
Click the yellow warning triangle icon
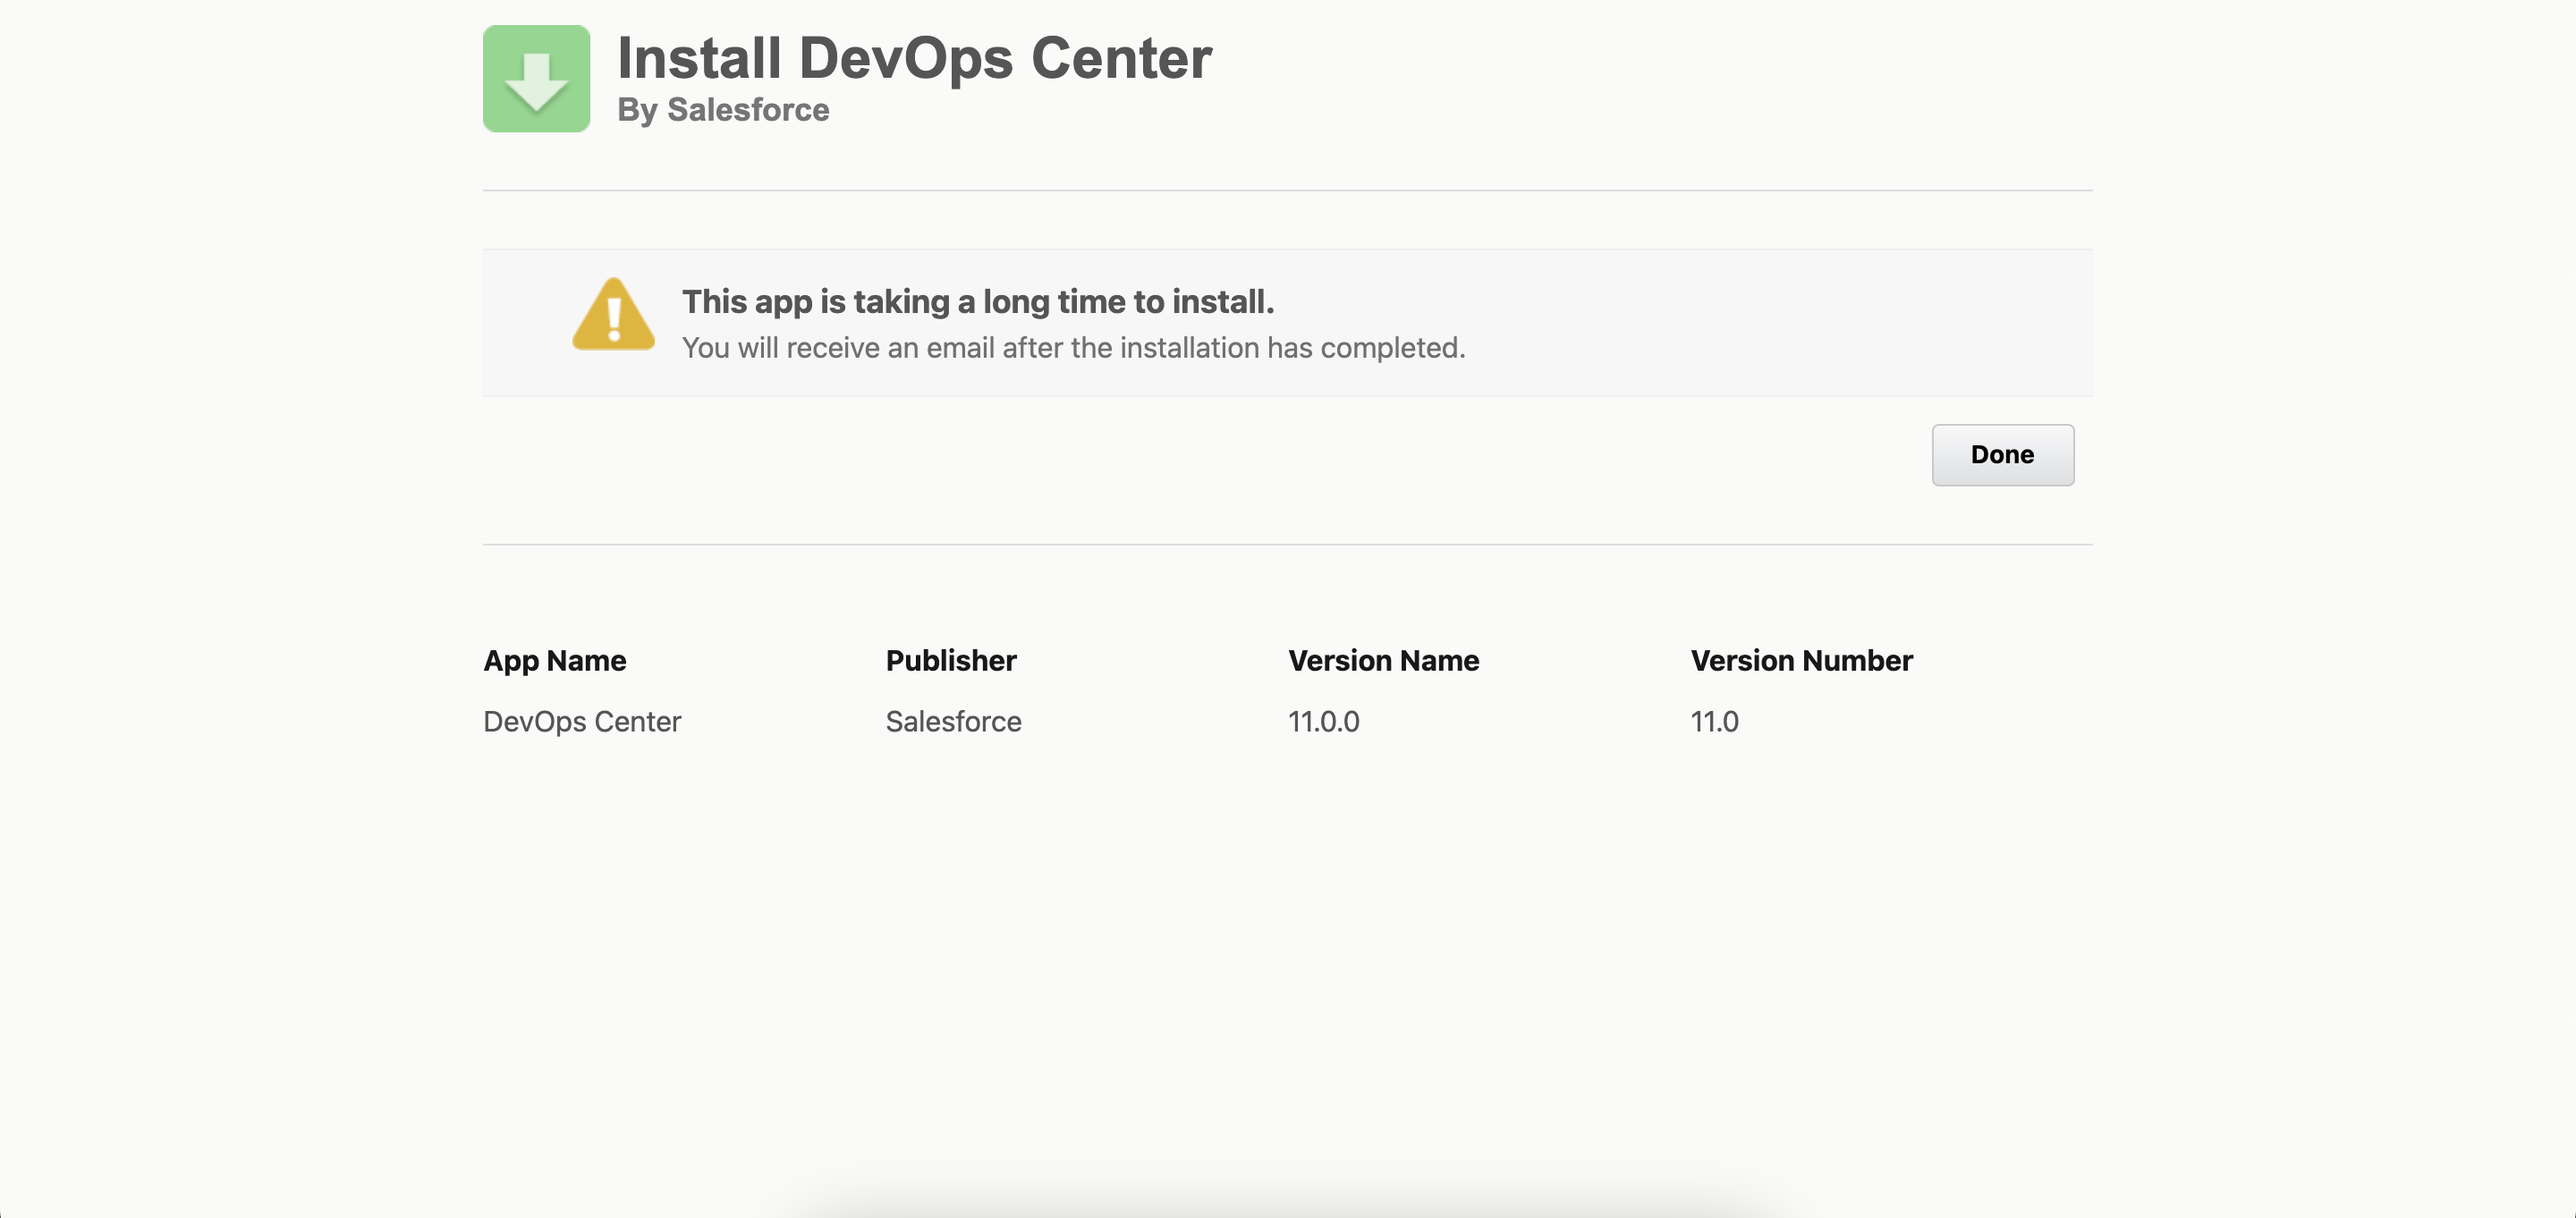[x=613, y=315]
